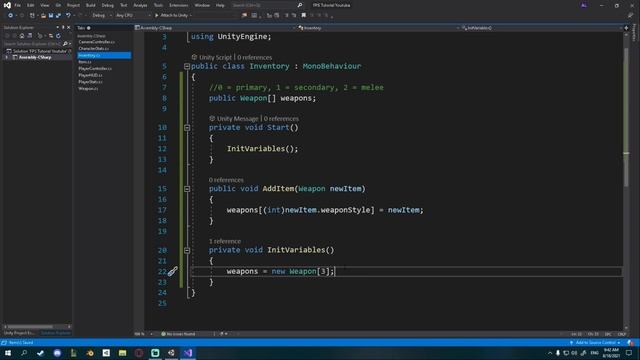Open the File menu
The width and height of the screenshot is (640, 360).
pyautogui.click(x=18, y=5)
